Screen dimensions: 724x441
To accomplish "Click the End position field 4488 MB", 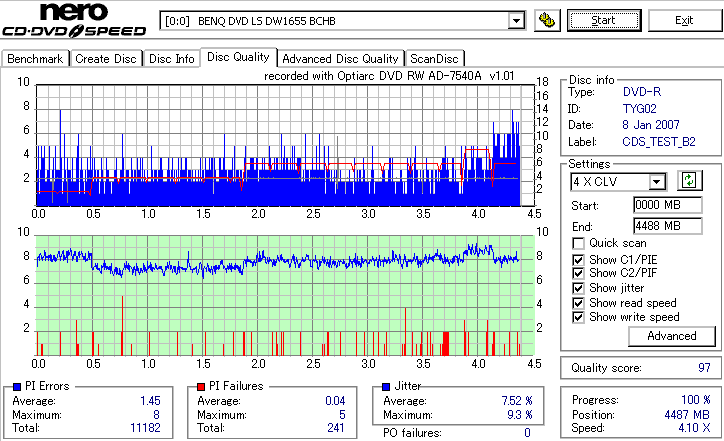I will tap(668, 226).
